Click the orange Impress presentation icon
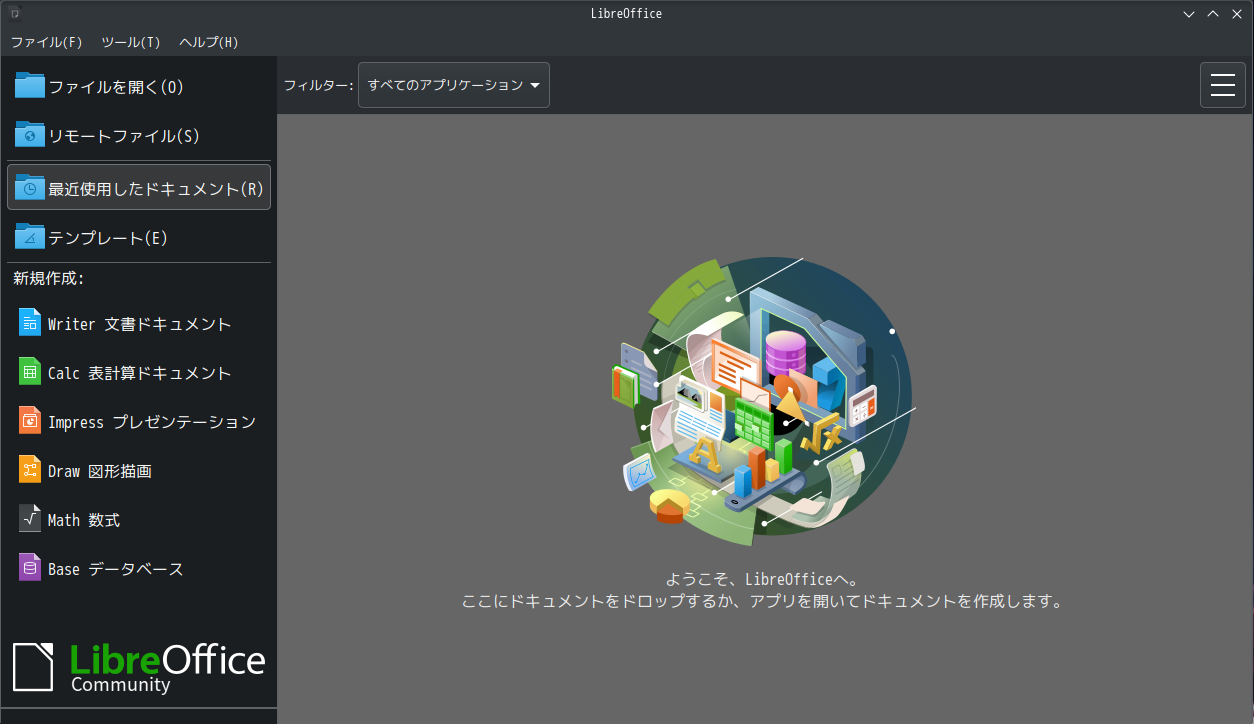The height and width of the screenshot is (724, 1254). click(x=30, y=421)
